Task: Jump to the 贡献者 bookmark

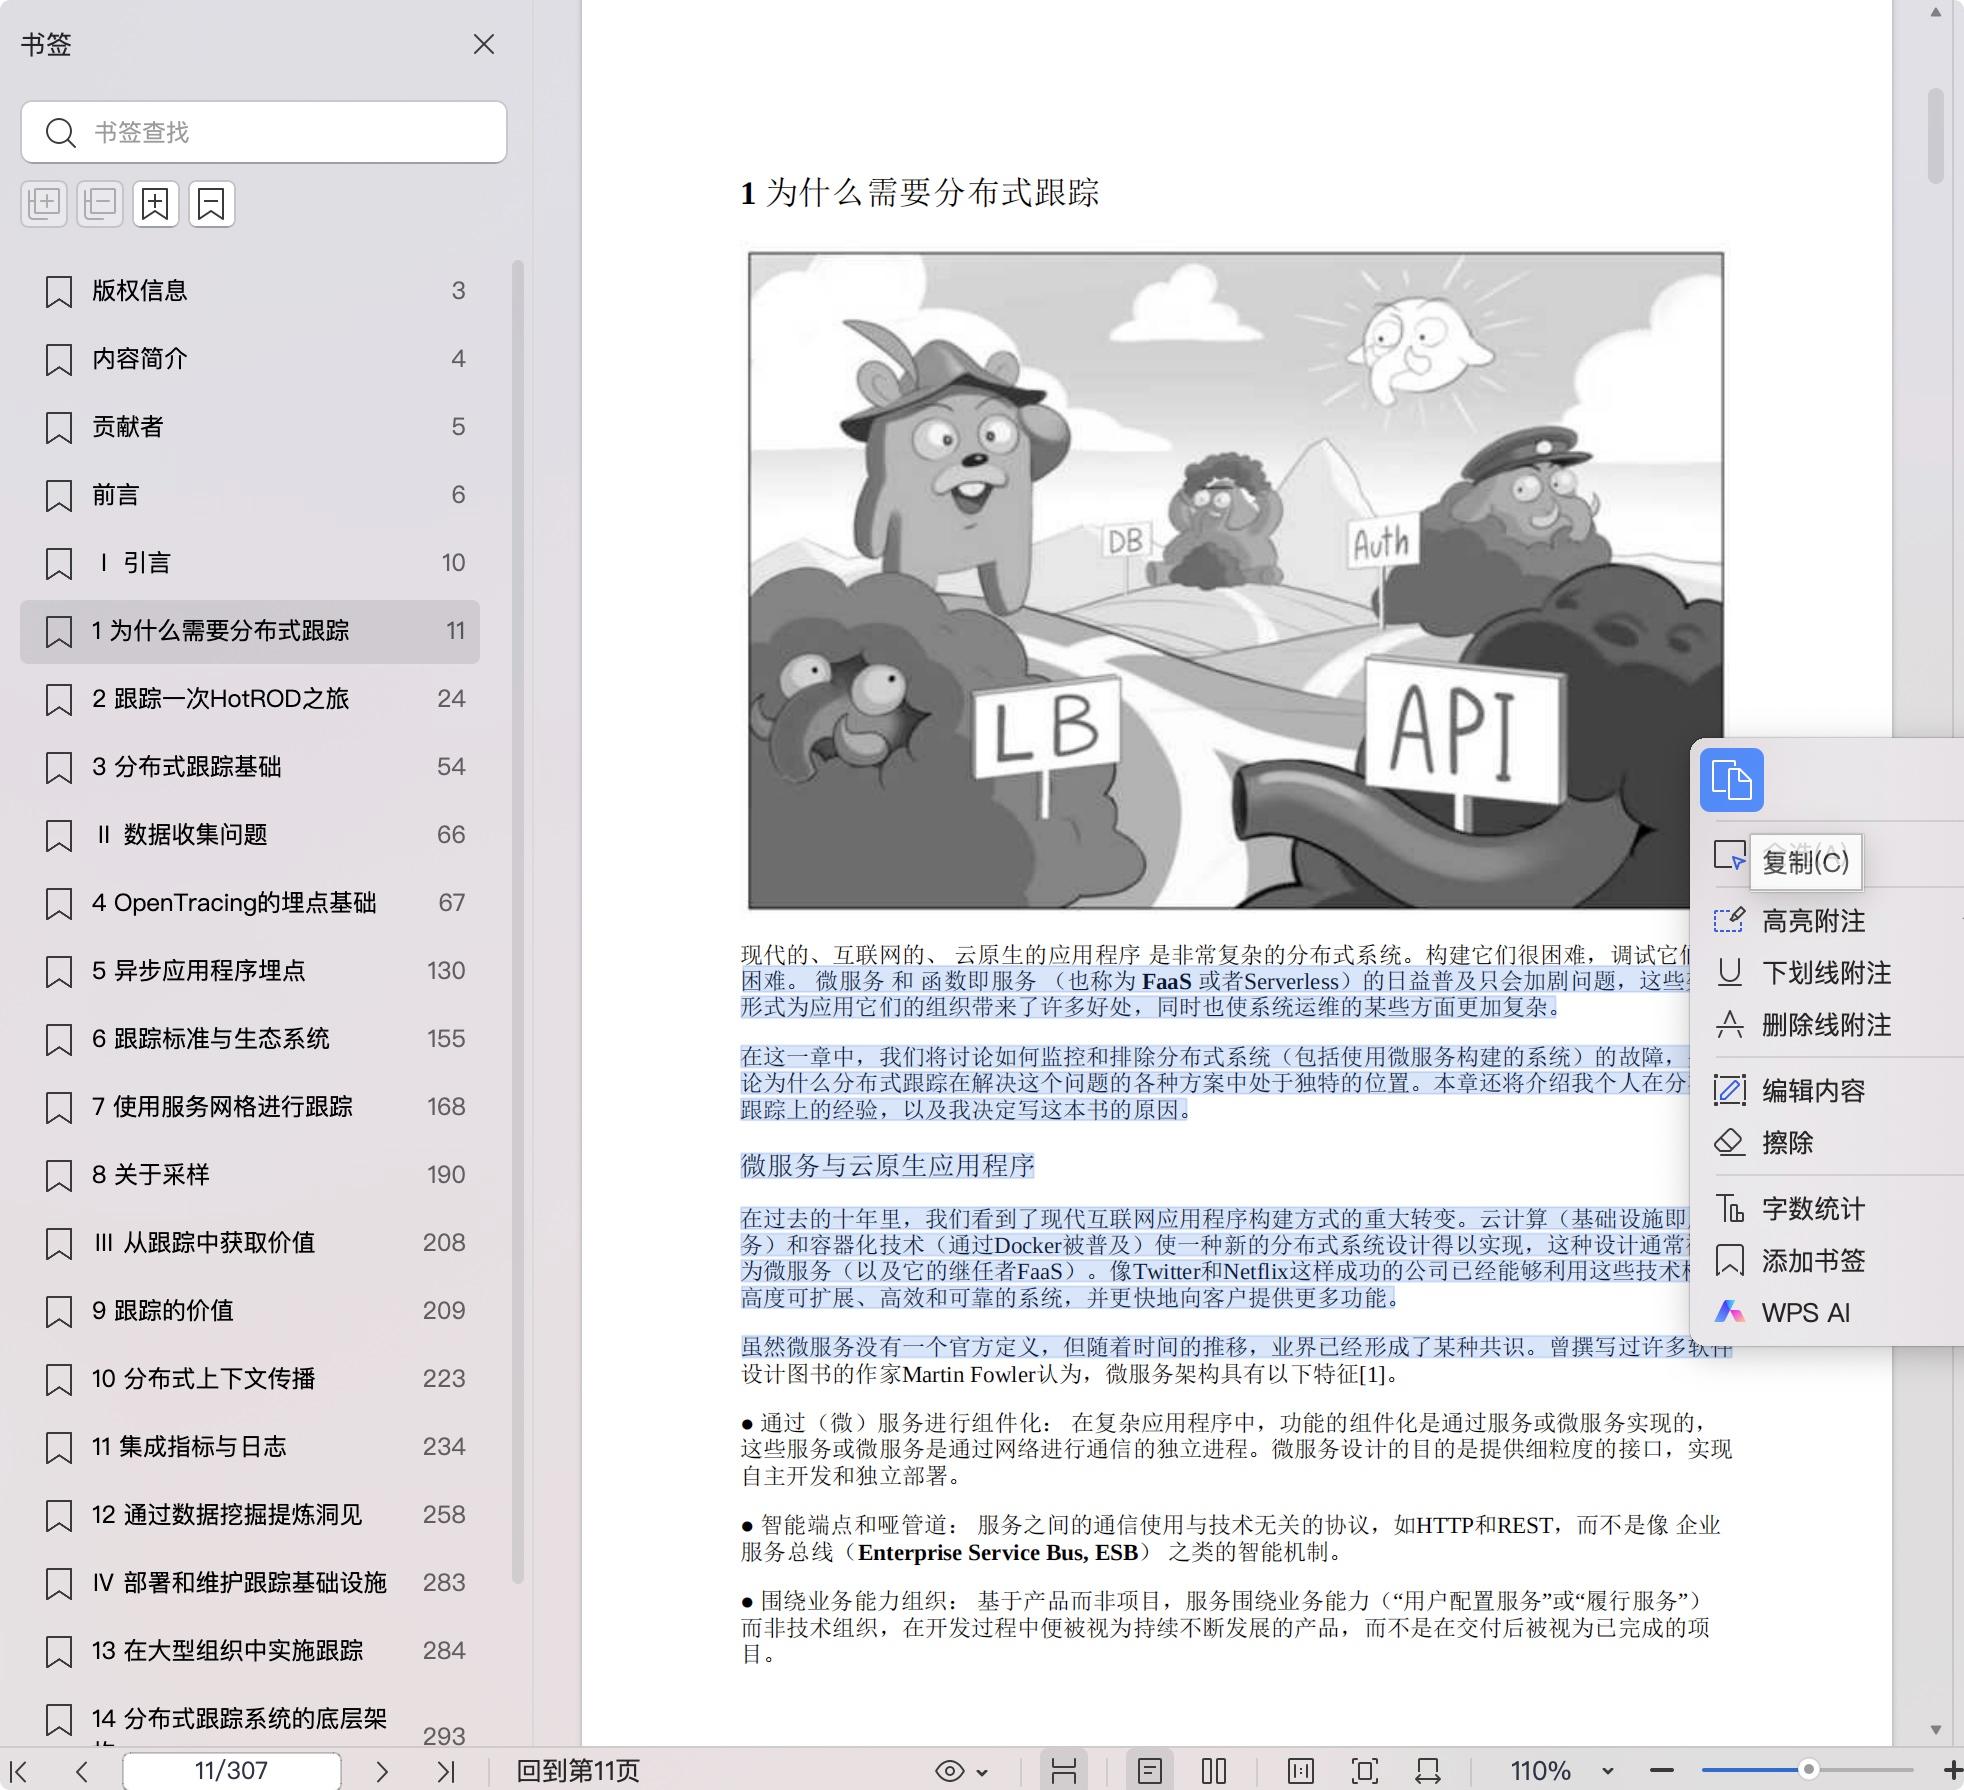Action: pos(250,427)
